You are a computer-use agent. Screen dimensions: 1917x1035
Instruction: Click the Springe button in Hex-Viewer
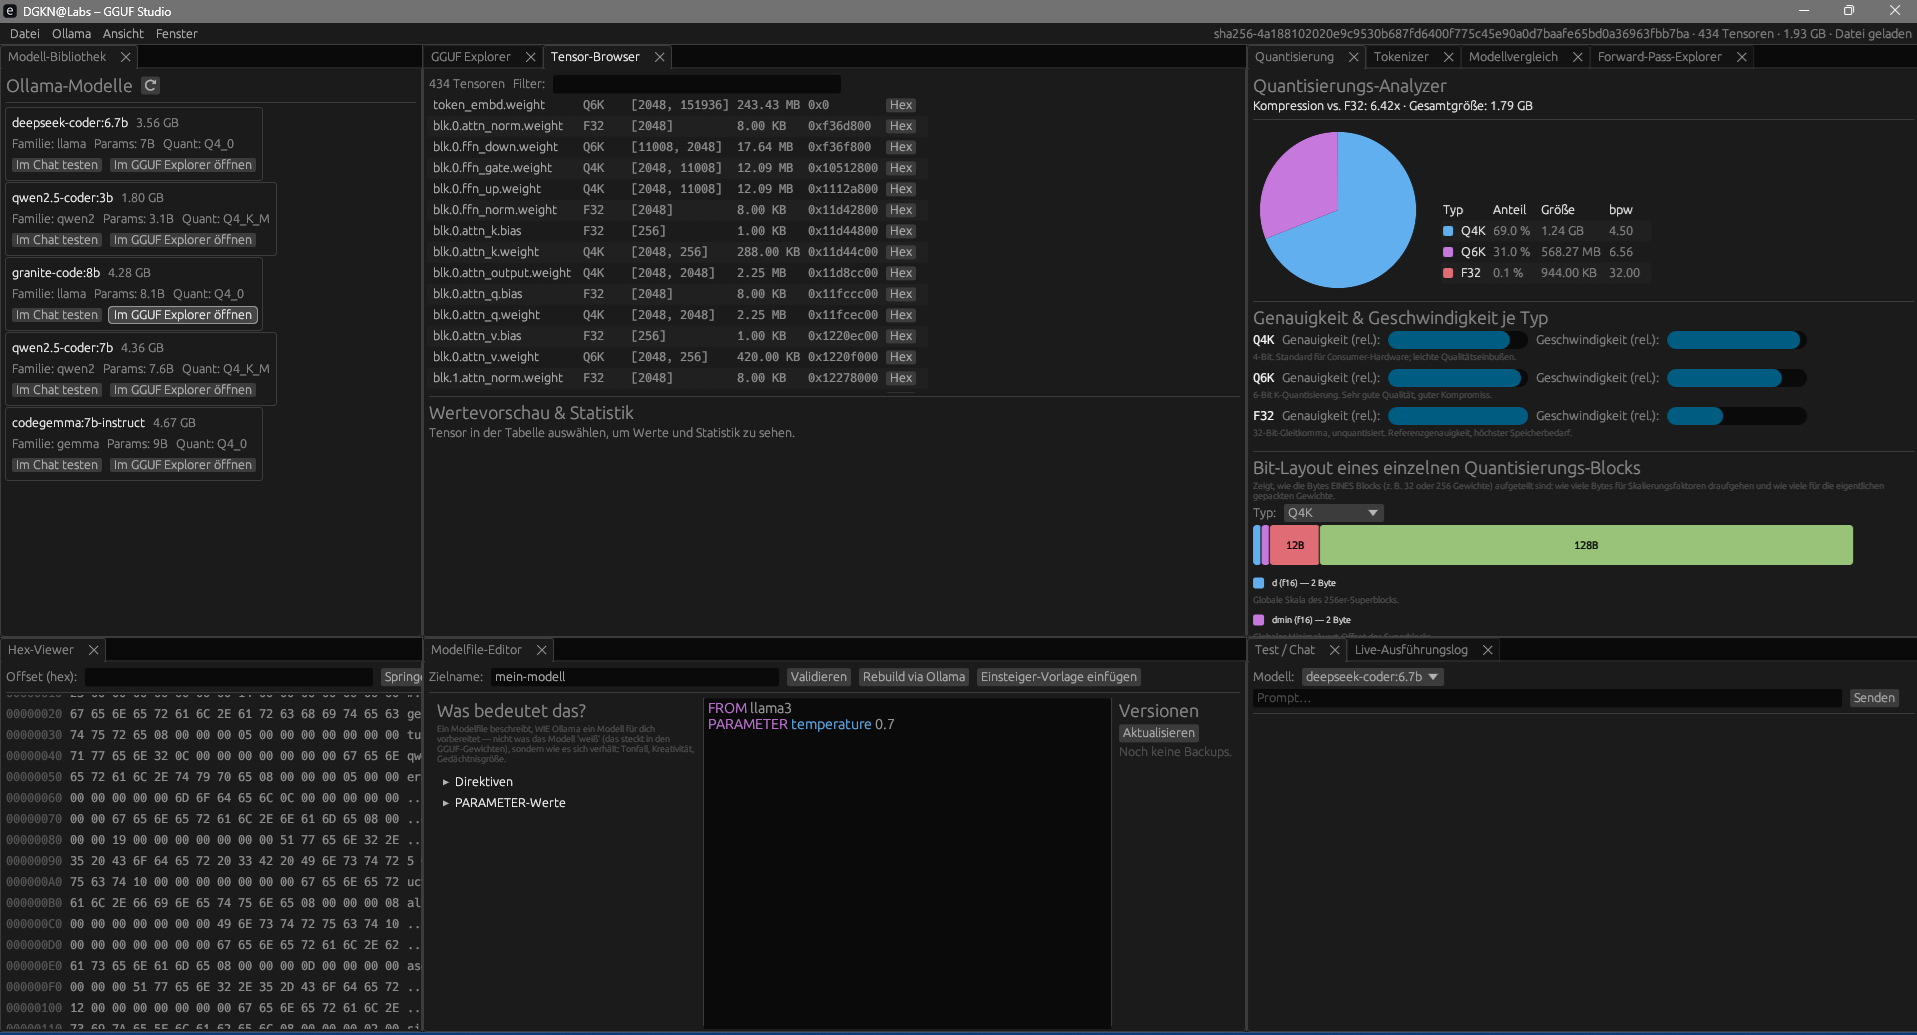tap(402, 677)
